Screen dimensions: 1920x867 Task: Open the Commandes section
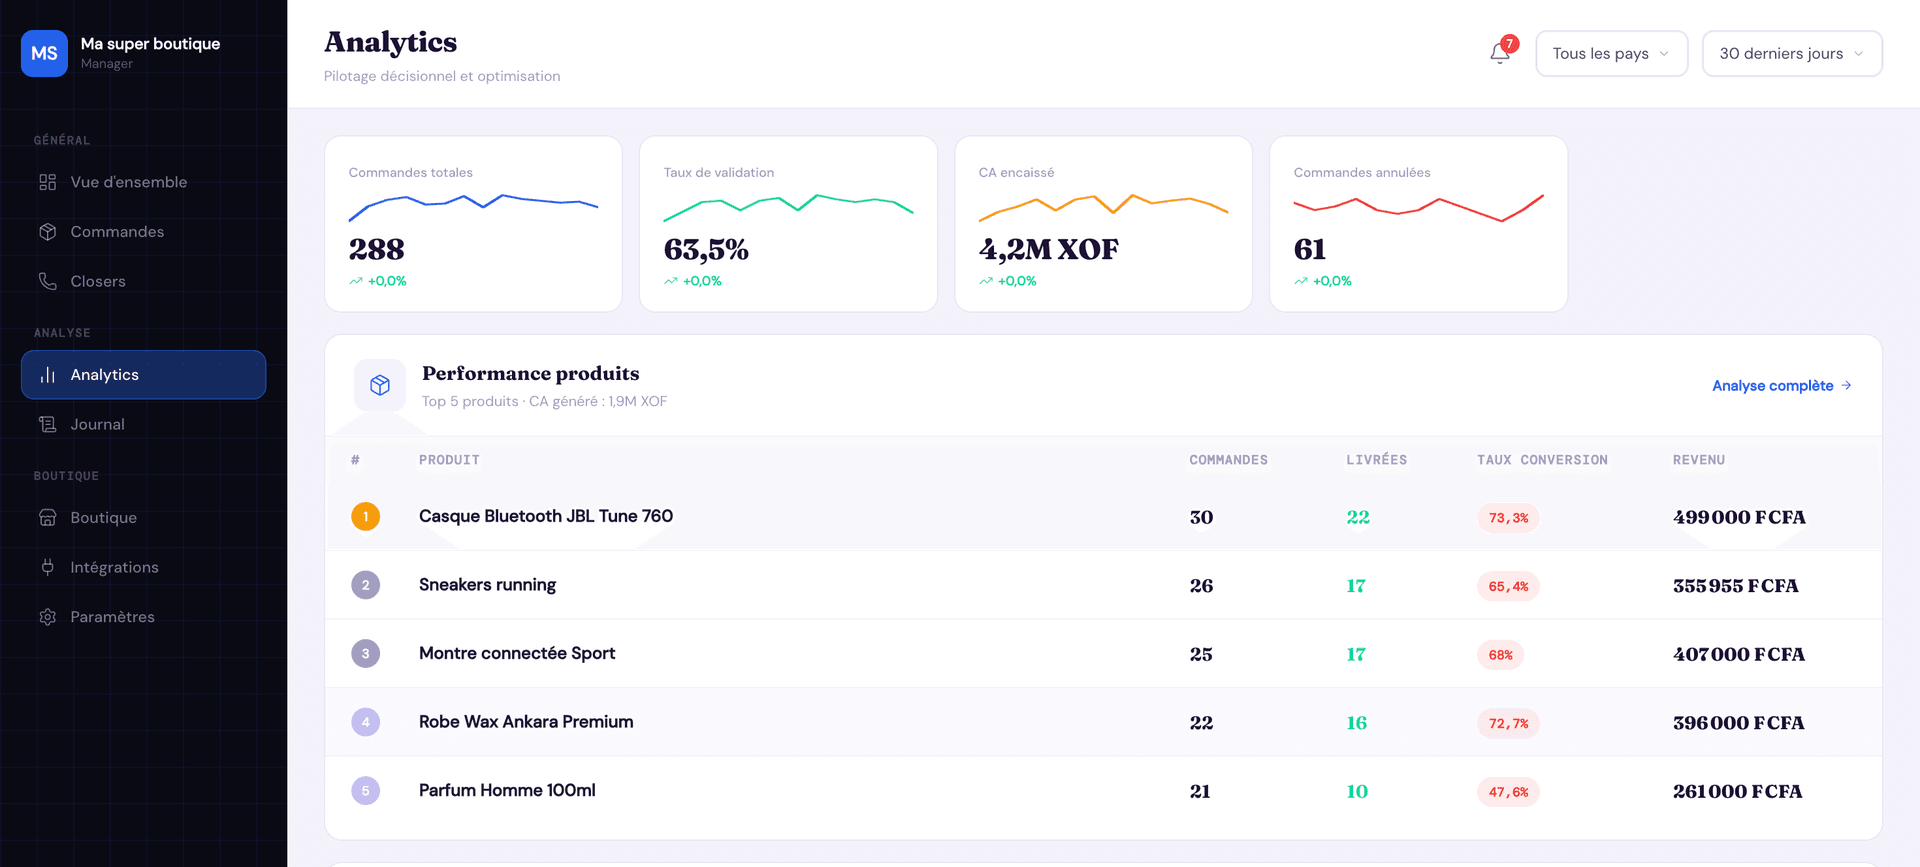(144, 232)
